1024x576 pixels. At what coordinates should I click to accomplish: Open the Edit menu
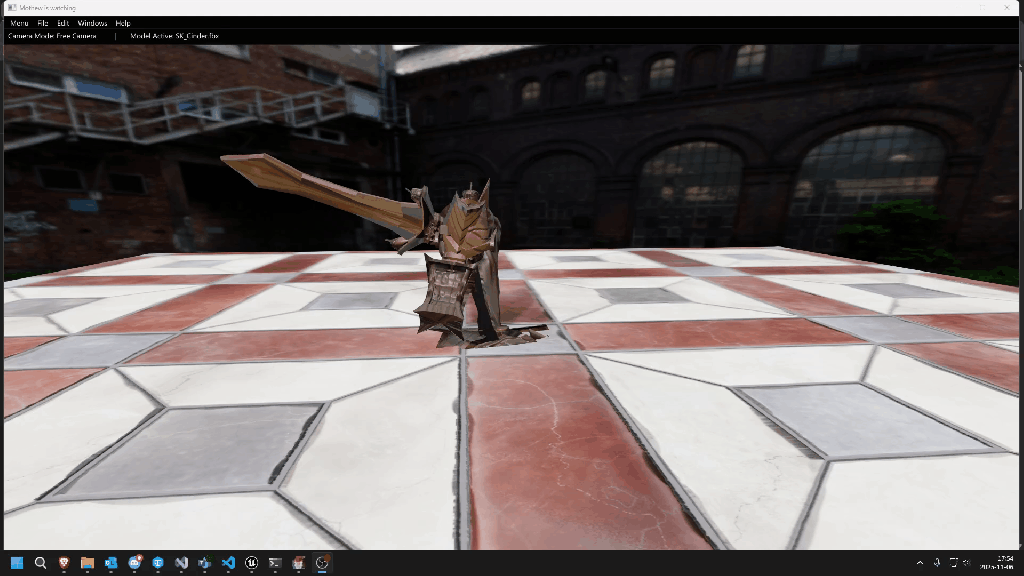coord(63,23)
